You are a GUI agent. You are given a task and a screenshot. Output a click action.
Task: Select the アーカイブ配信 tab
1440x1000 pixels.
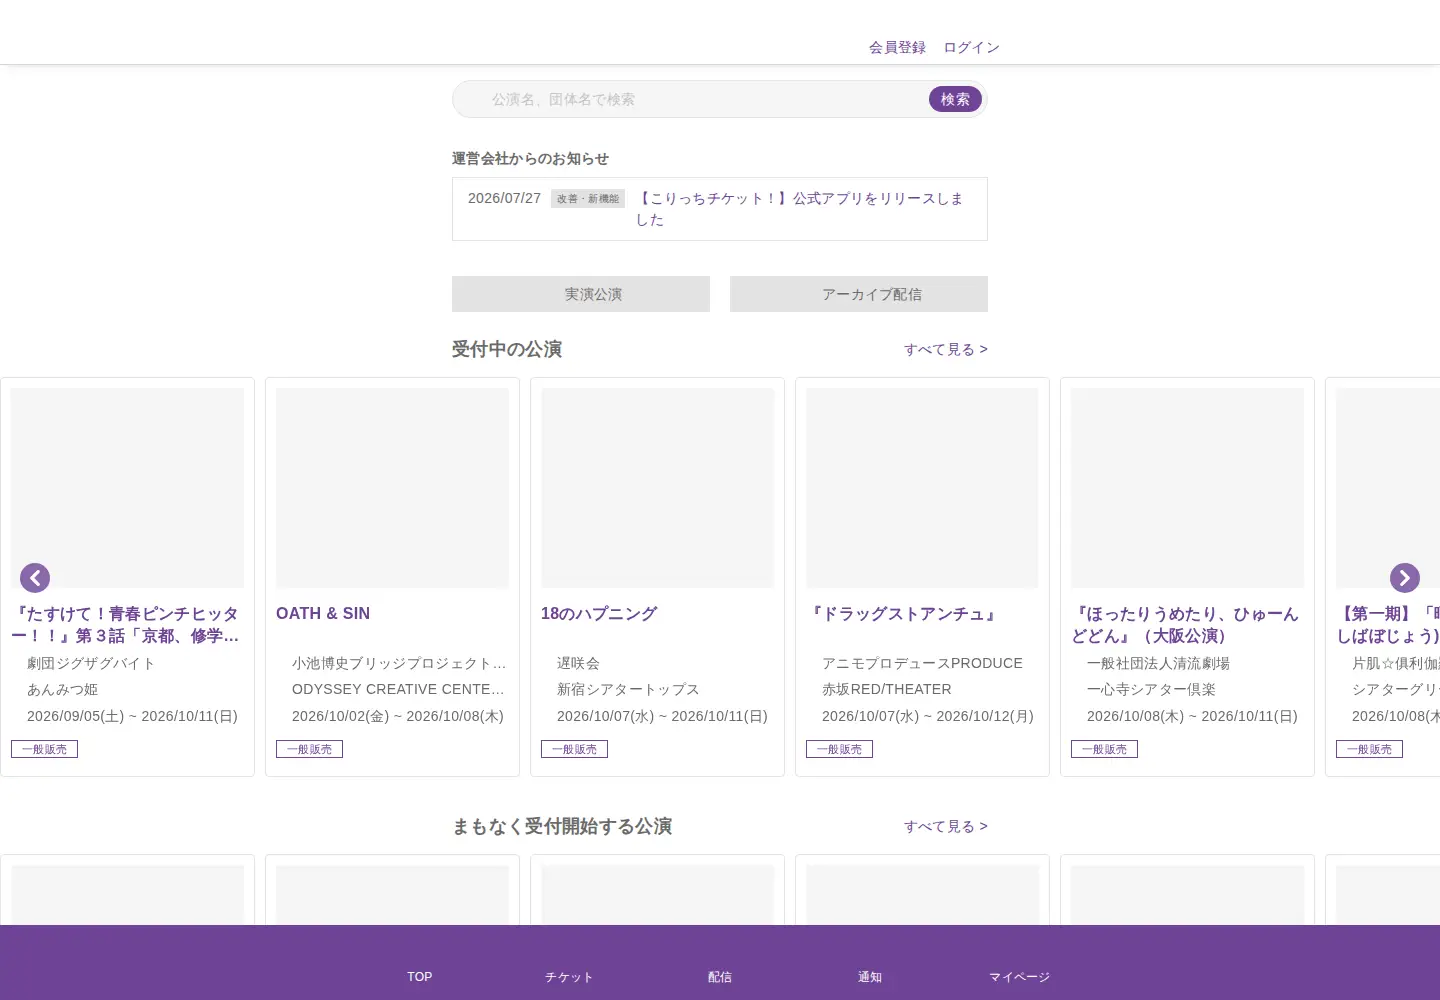(x=859, y=294)
